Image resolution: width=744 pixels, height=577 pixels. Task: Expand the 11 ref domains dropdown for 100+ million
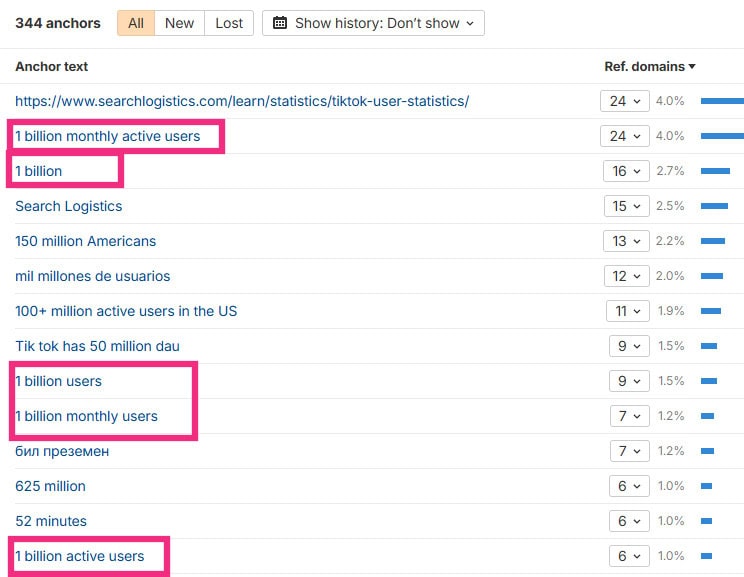pos(627,311)
